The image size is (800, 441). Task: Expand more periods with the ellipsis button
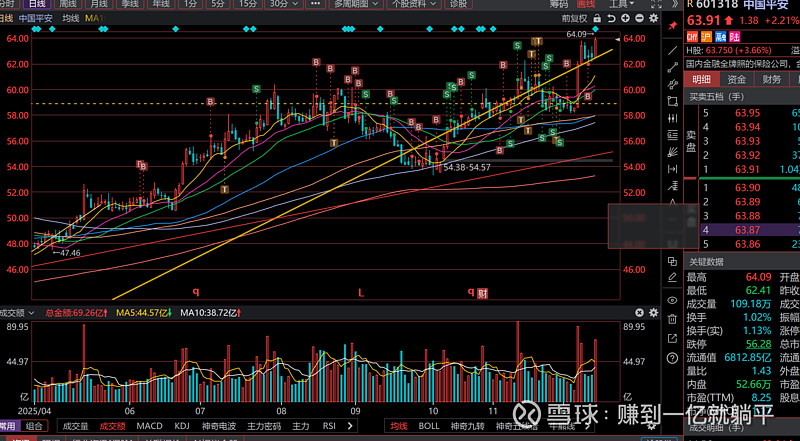315,4
